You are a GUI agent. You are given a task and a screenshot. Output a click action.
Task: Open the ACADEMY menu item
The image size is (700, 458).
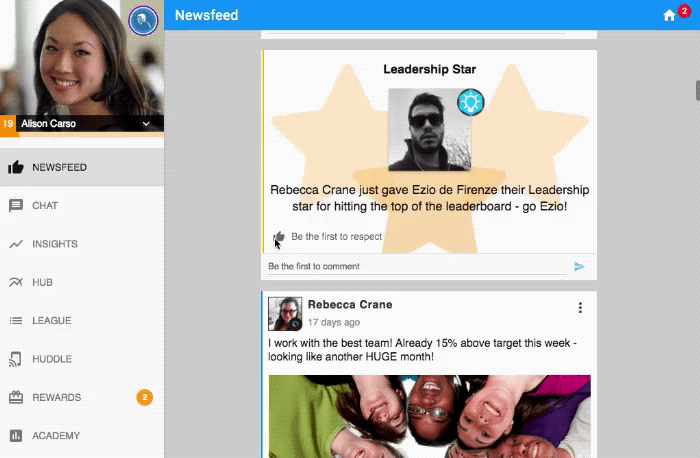click(x=56, y=436)
